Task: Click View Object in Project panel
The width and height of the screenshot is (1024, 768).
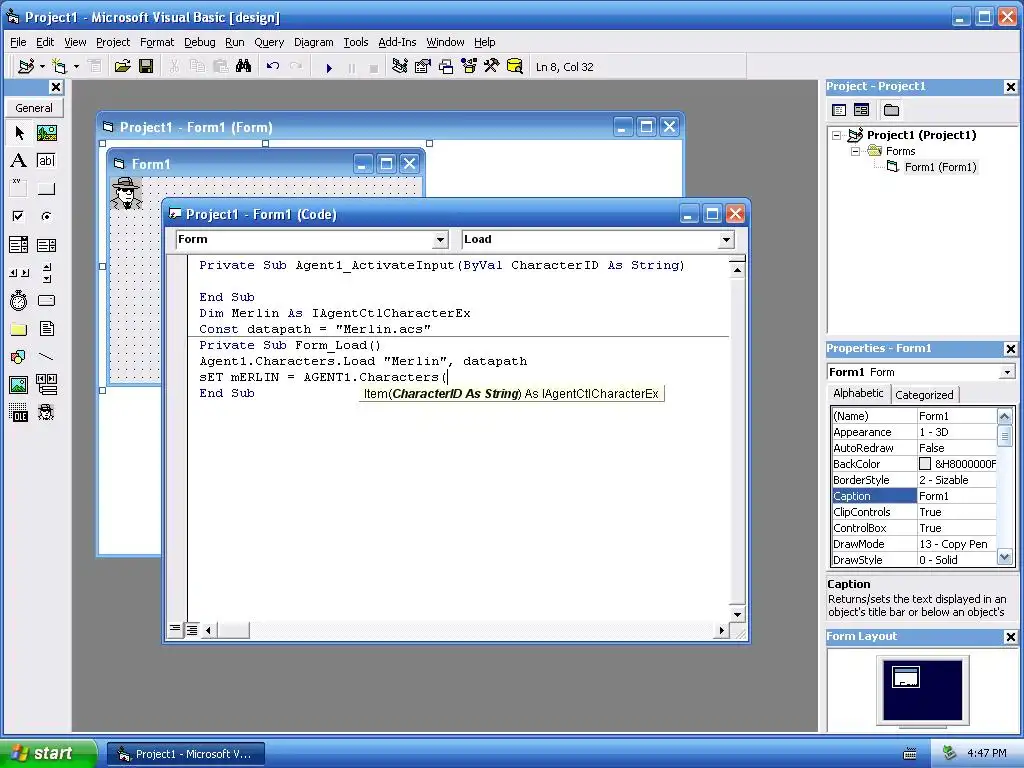Action: point(861,110)
